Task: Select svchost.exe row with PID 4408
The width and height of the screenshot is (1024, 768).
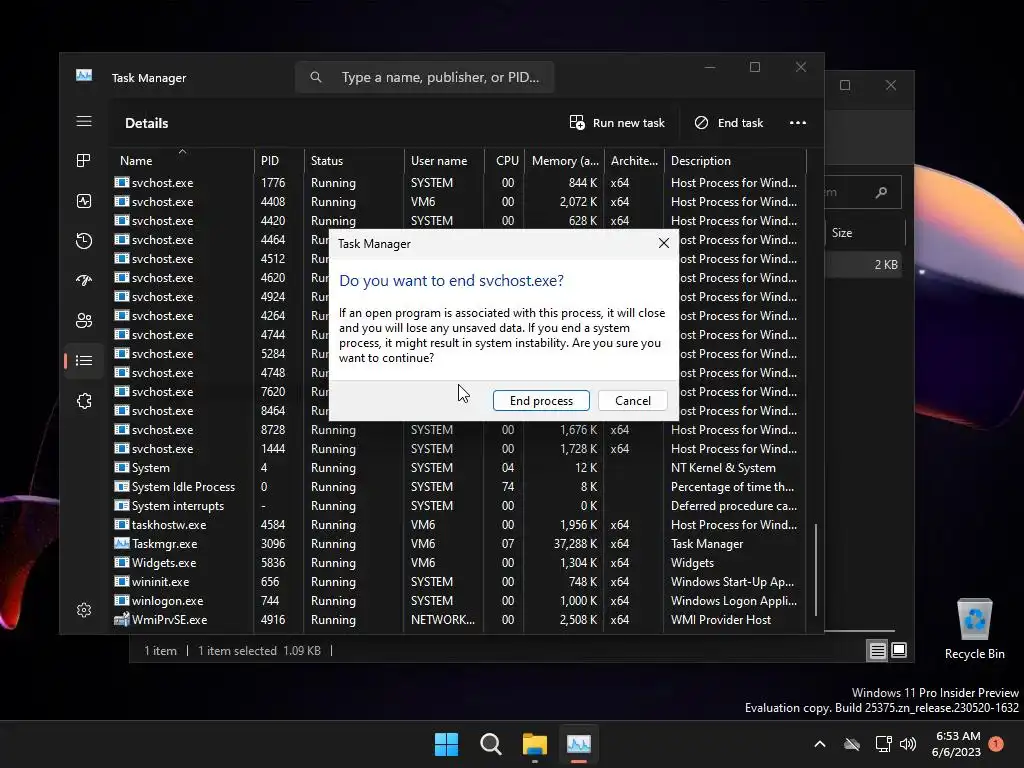Action: tap(459, 202)
